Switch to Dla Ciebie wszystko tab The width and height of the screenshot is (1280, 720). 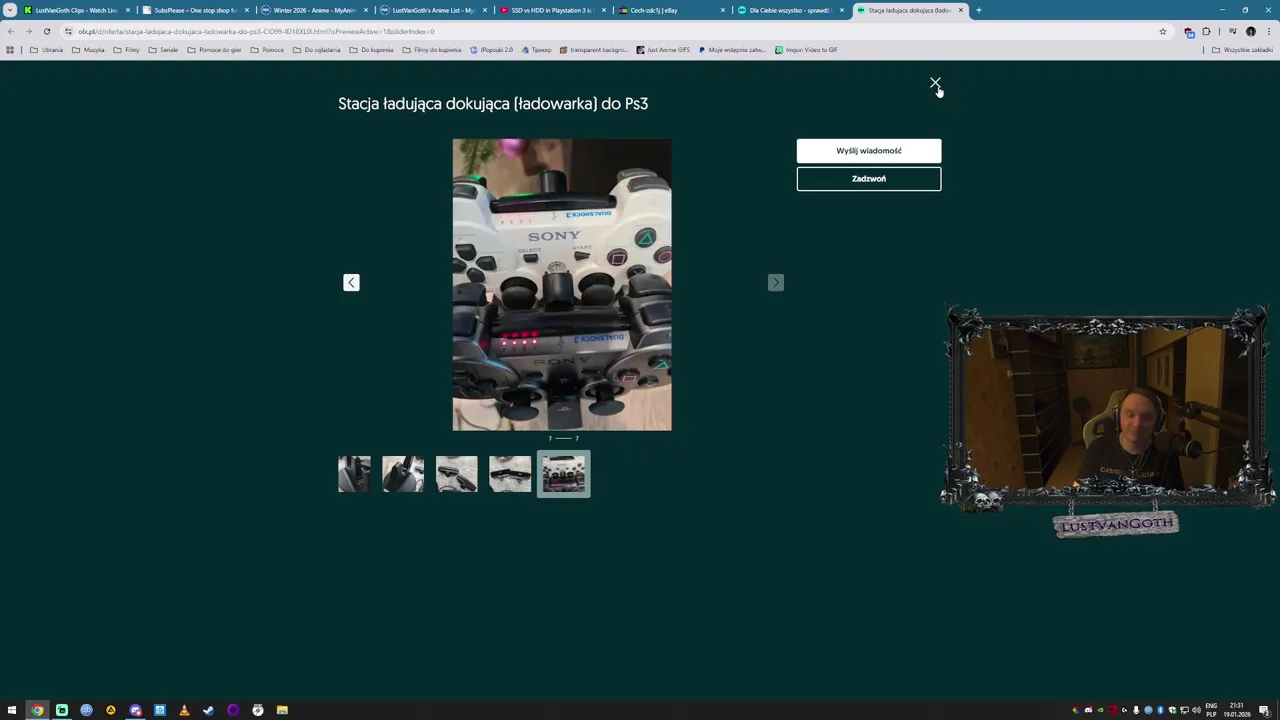point(791,10)
